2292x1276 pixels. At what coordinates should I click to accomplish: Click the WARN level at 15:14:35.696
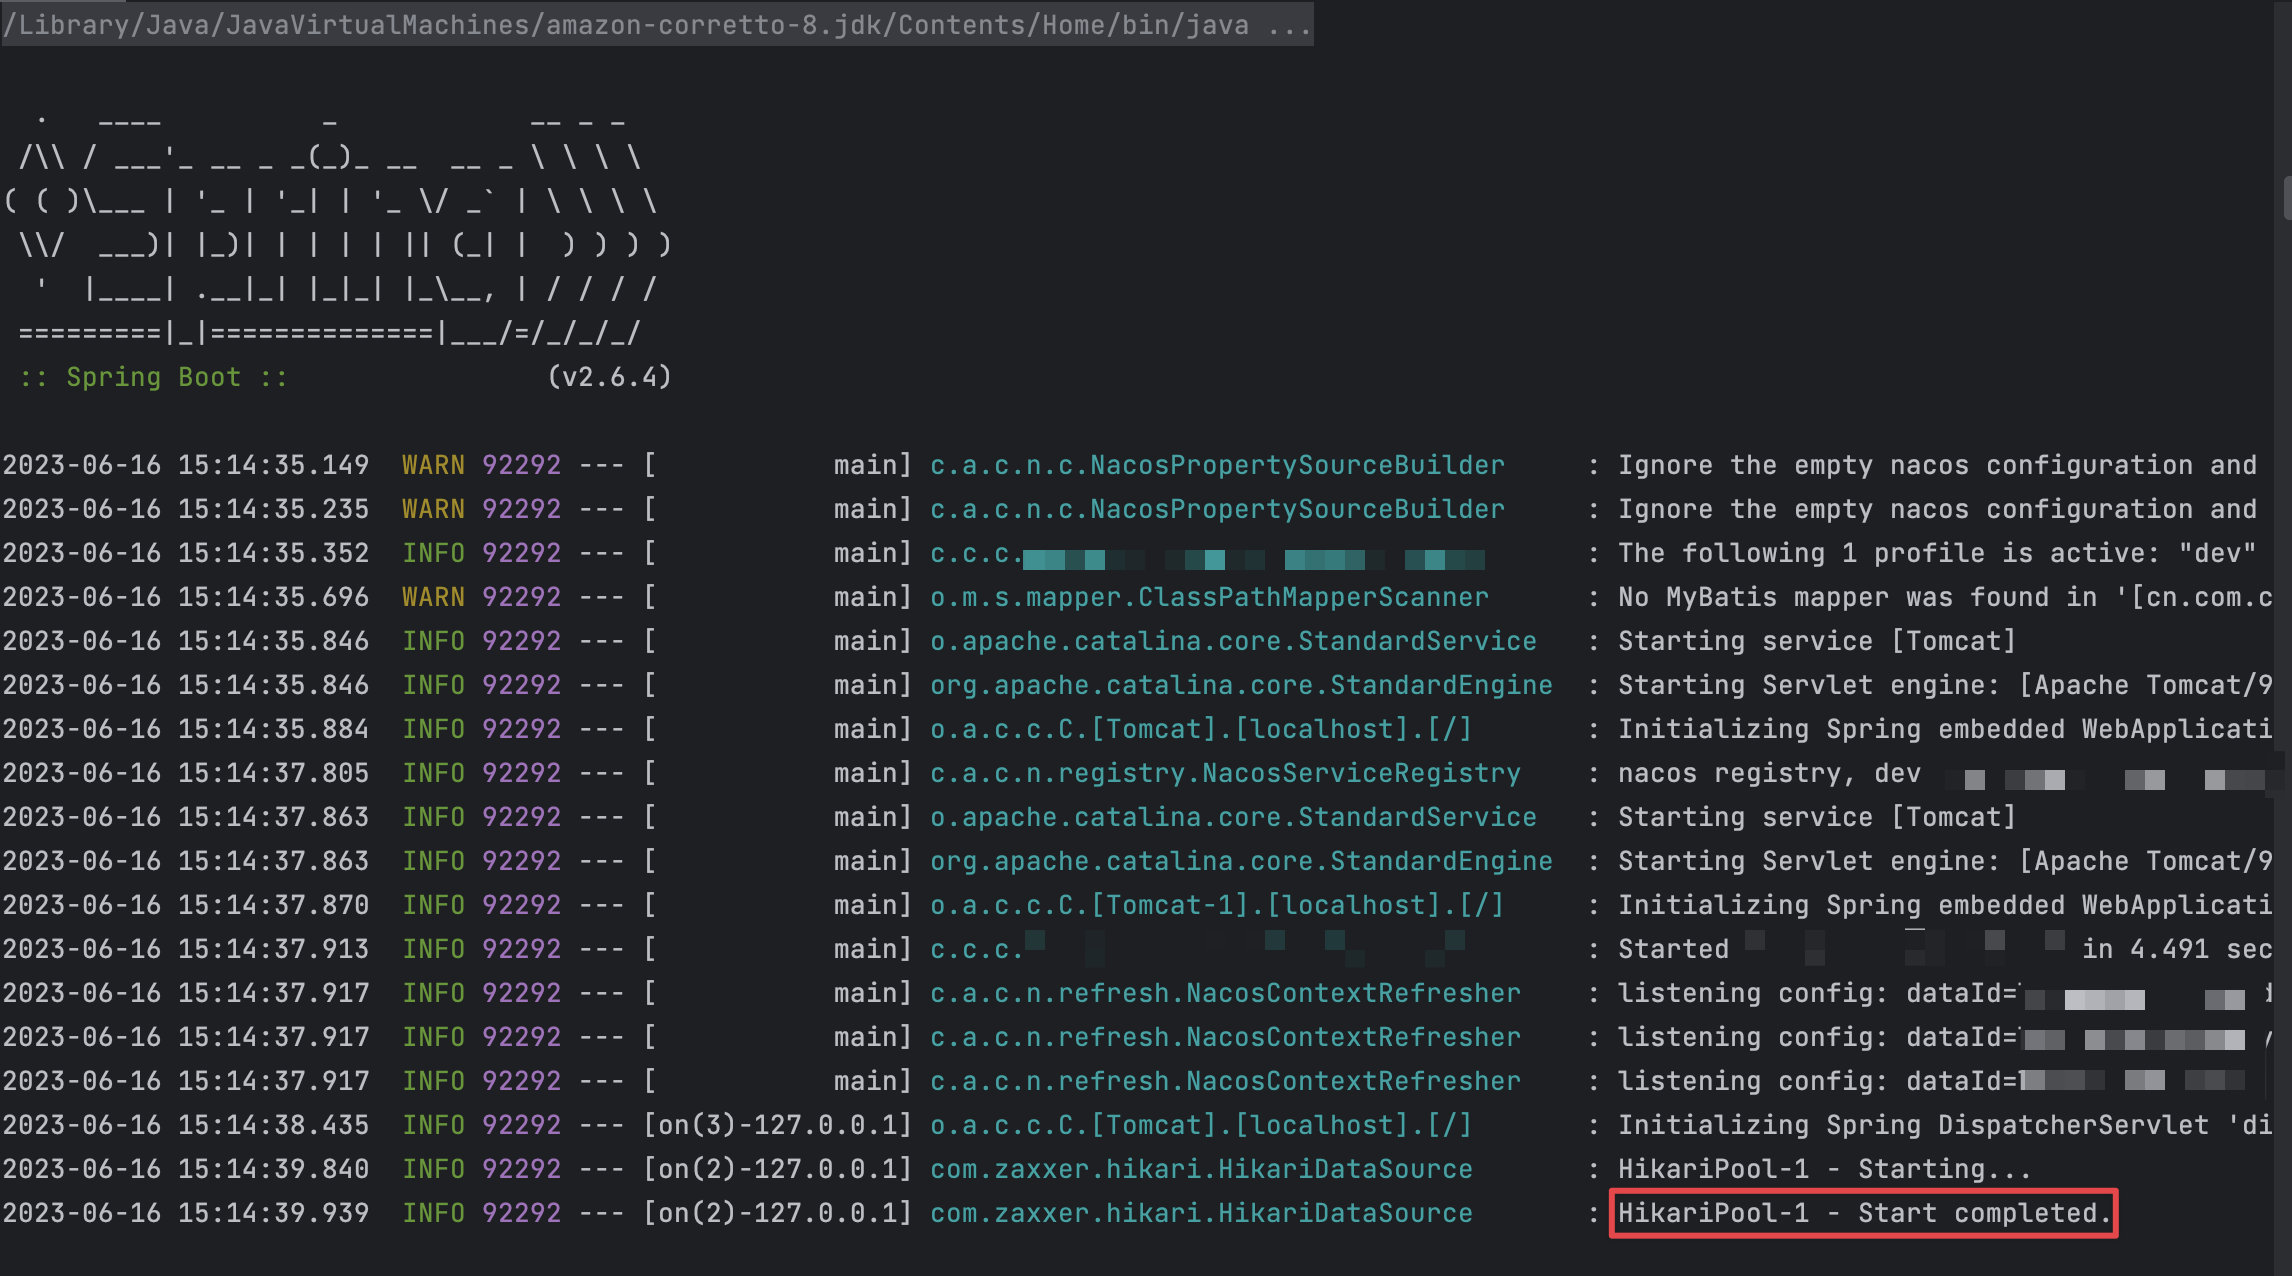tap(433, 597)
